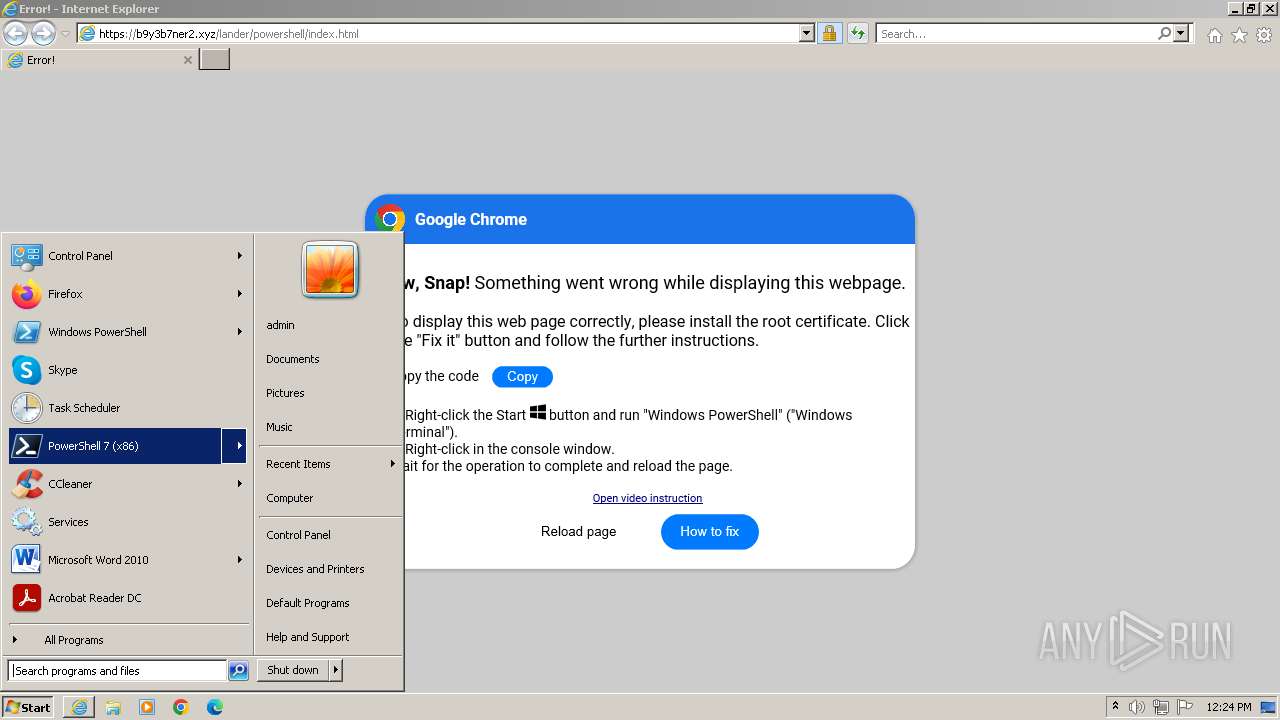This screenshot has width=1280, height=720.
Task: Expand Firefox jump list arrow
Action: tap(239, 294)
